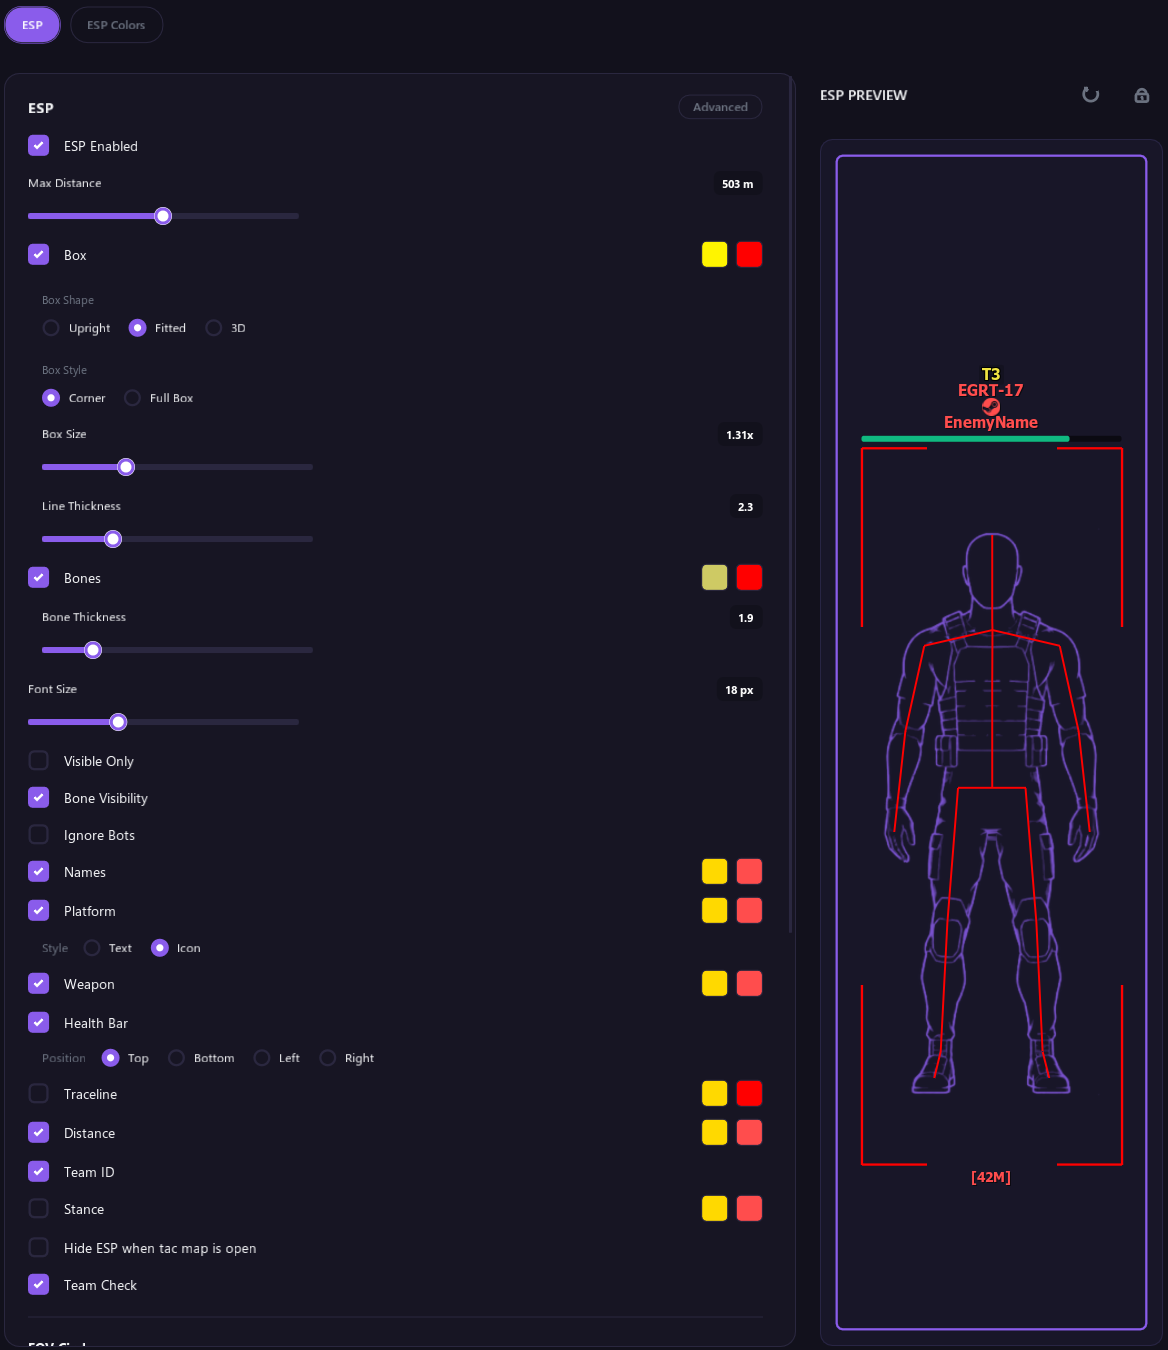Disable the Health Bar checkbox
Screen dimensions: 1168x1350
point(39,1022)
